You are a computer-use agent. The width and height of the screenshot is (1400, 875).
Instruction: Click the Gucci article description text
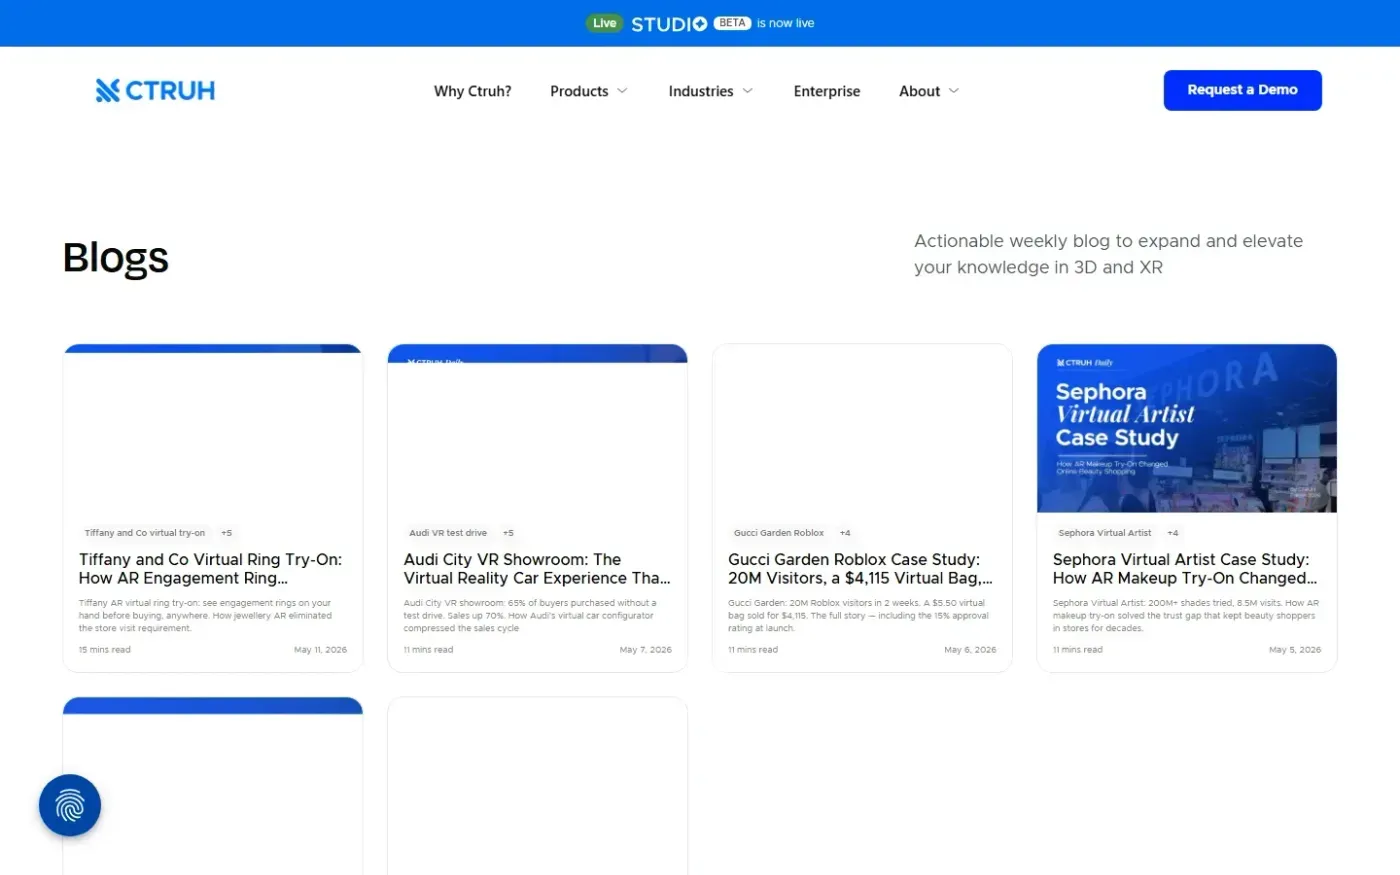[858, 616]
